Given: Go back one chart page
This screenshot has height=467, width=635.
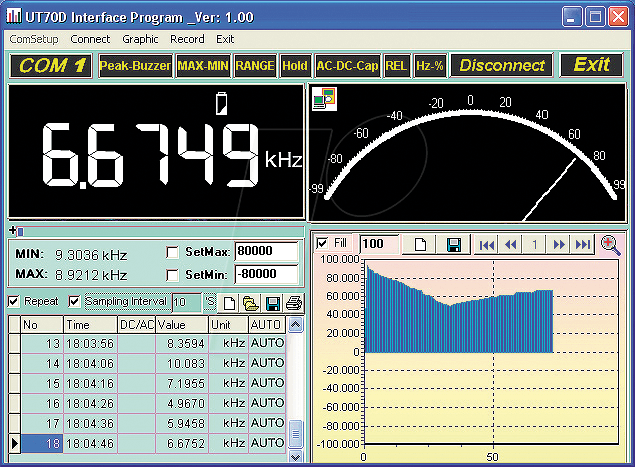Looking at the screenshot, I should [x=511, y=244].
